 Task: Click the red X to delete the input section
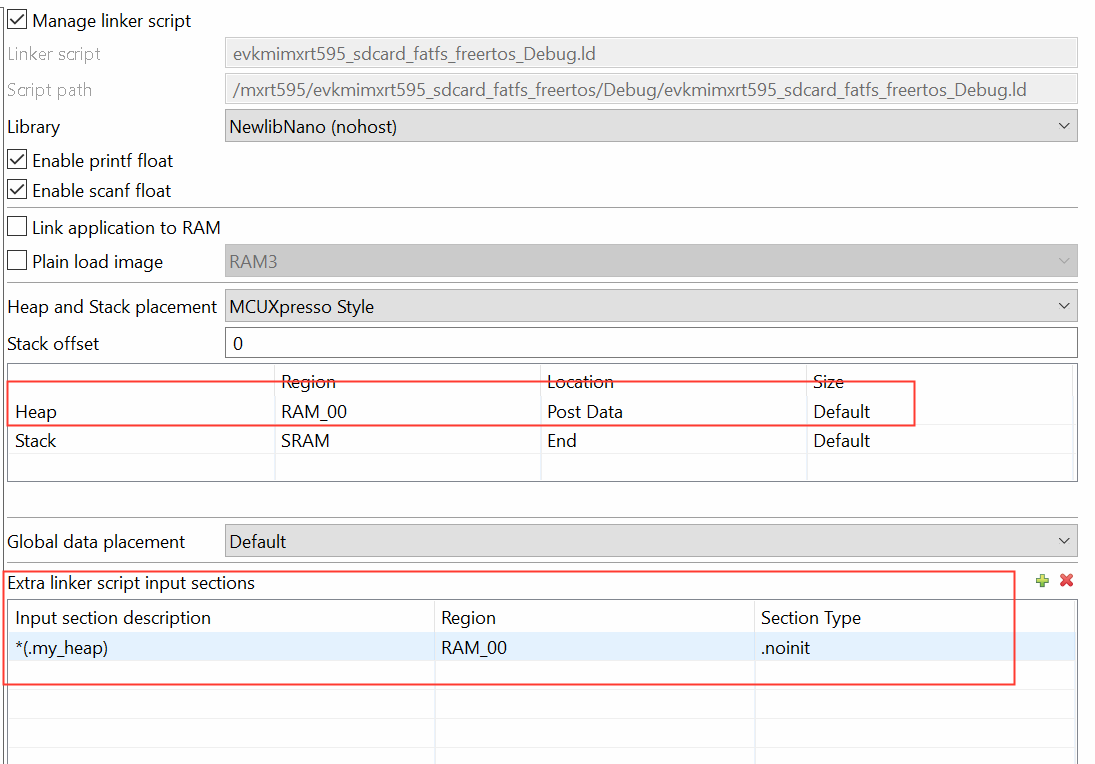[x=1066, y=580]
